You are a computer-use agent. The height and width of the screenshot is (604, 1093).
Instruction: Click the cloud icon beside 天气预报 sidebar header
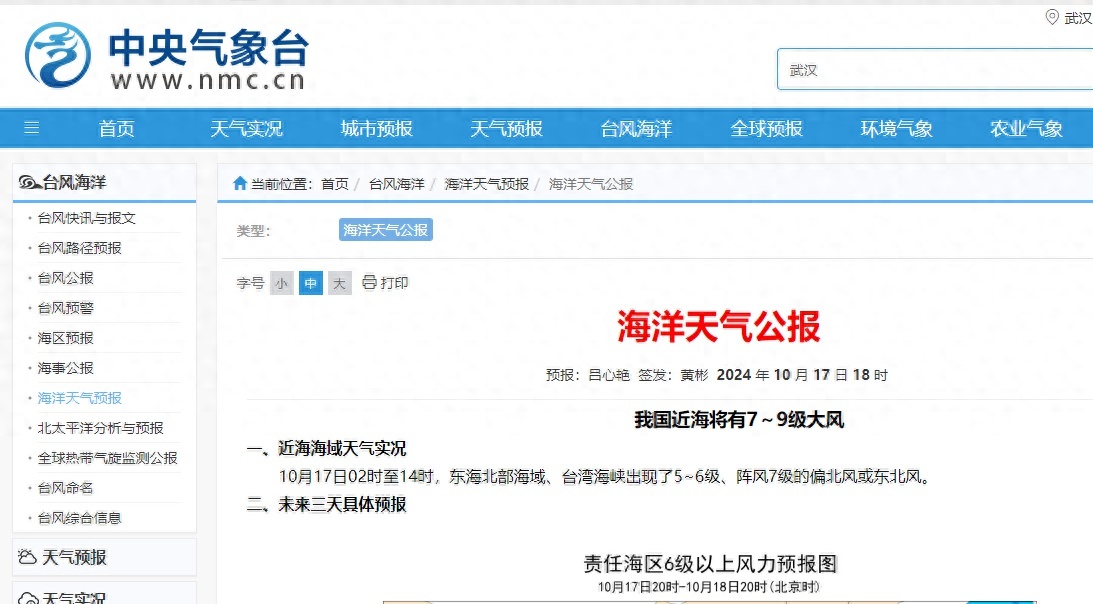[27, 557]
